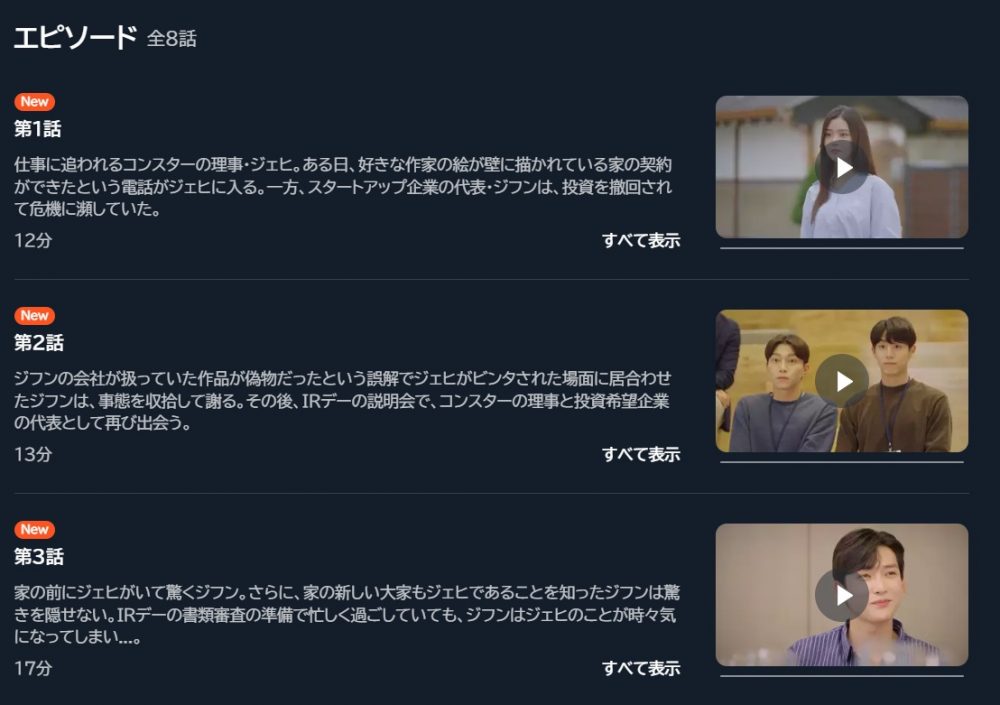Play episode 1 with the play icon
Viewport: 1000px width, 705px height.
coord(842,167)
